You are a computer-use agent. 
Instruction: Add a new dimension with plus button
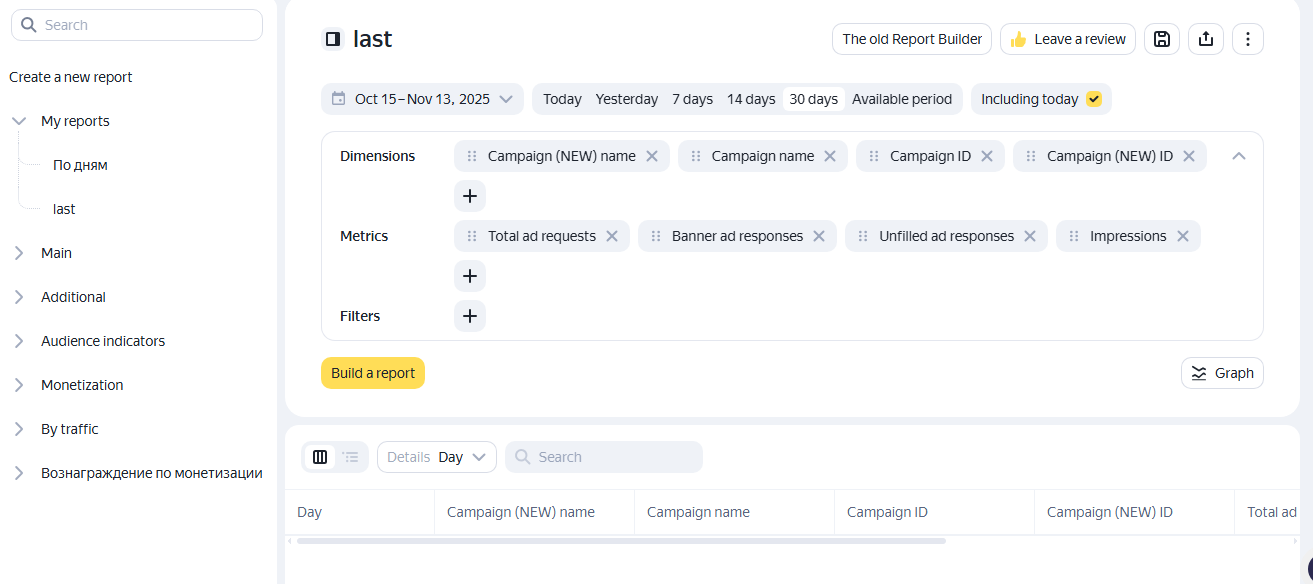(x=470, y=196)
